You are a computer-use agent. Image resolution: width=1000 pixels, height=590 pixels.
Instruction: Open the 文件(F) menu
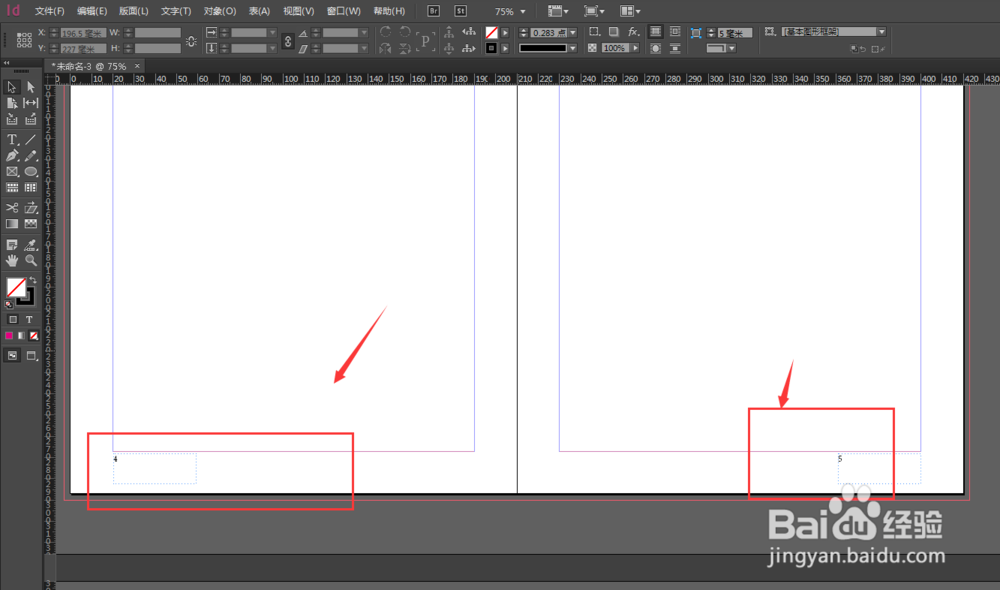49,11
